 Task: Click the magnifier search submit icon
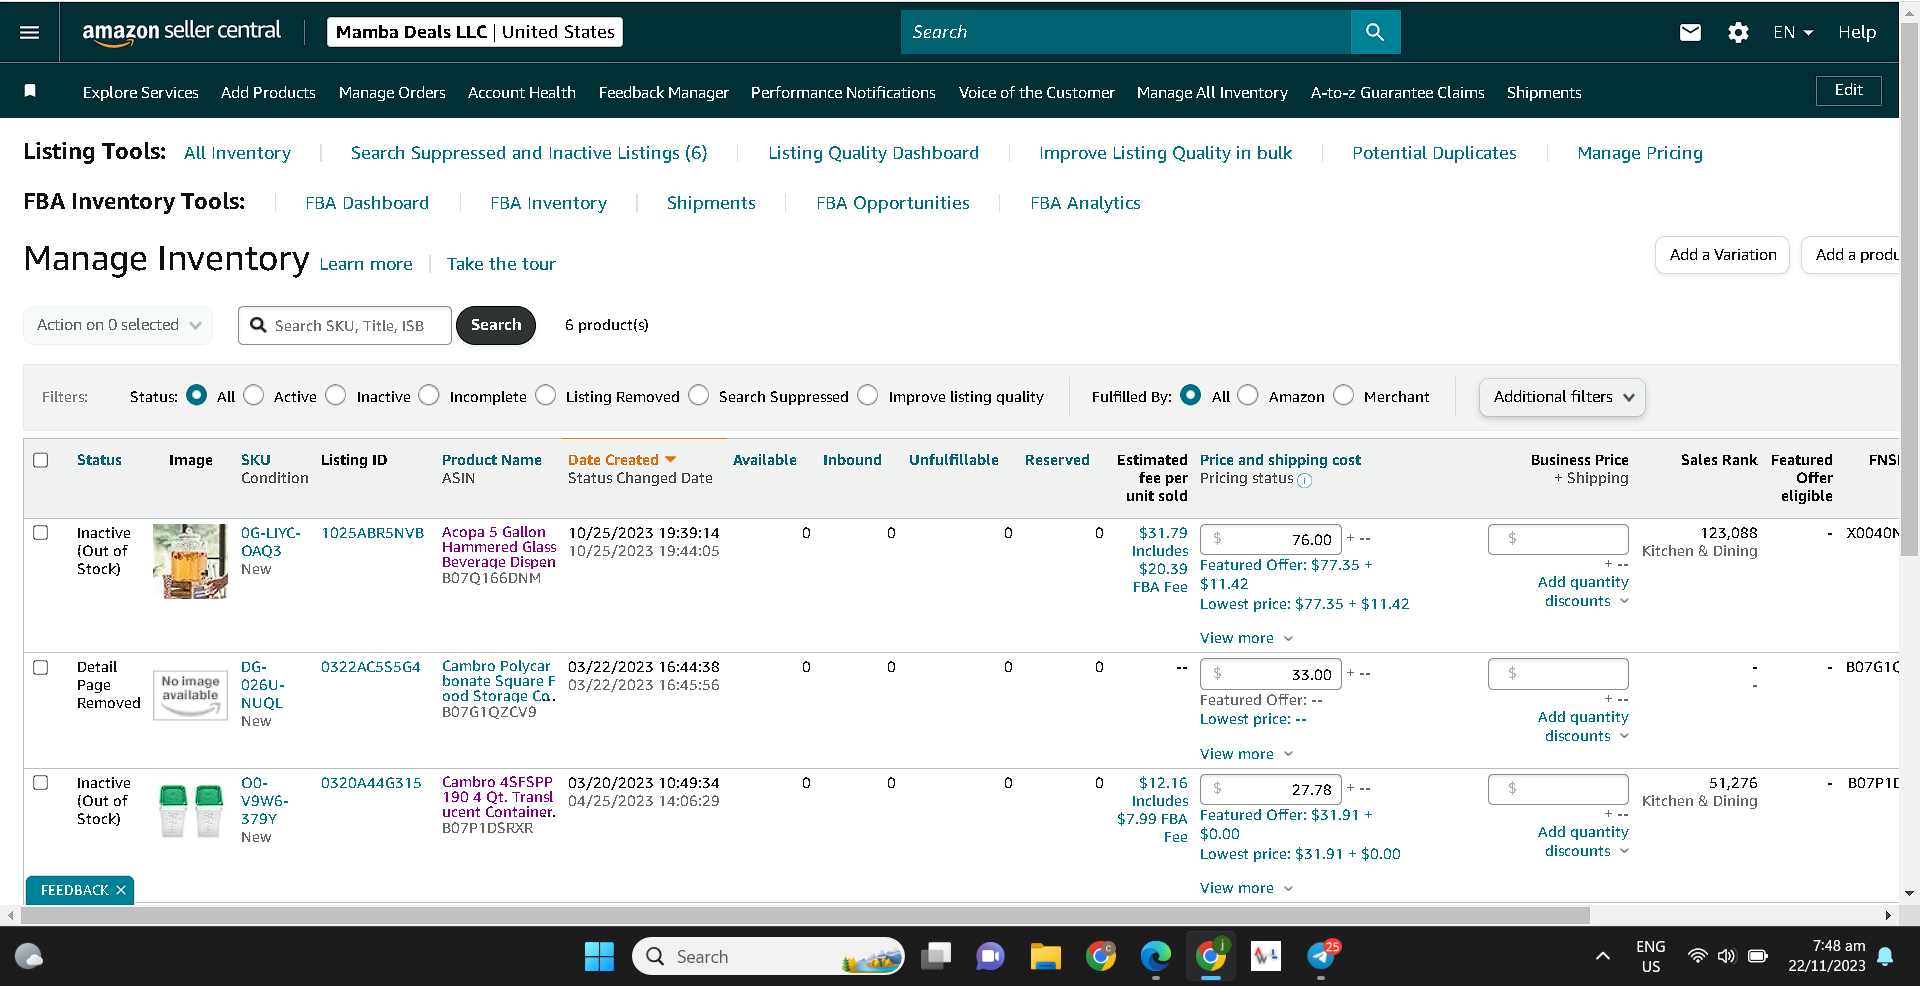tap(1375, 32)
